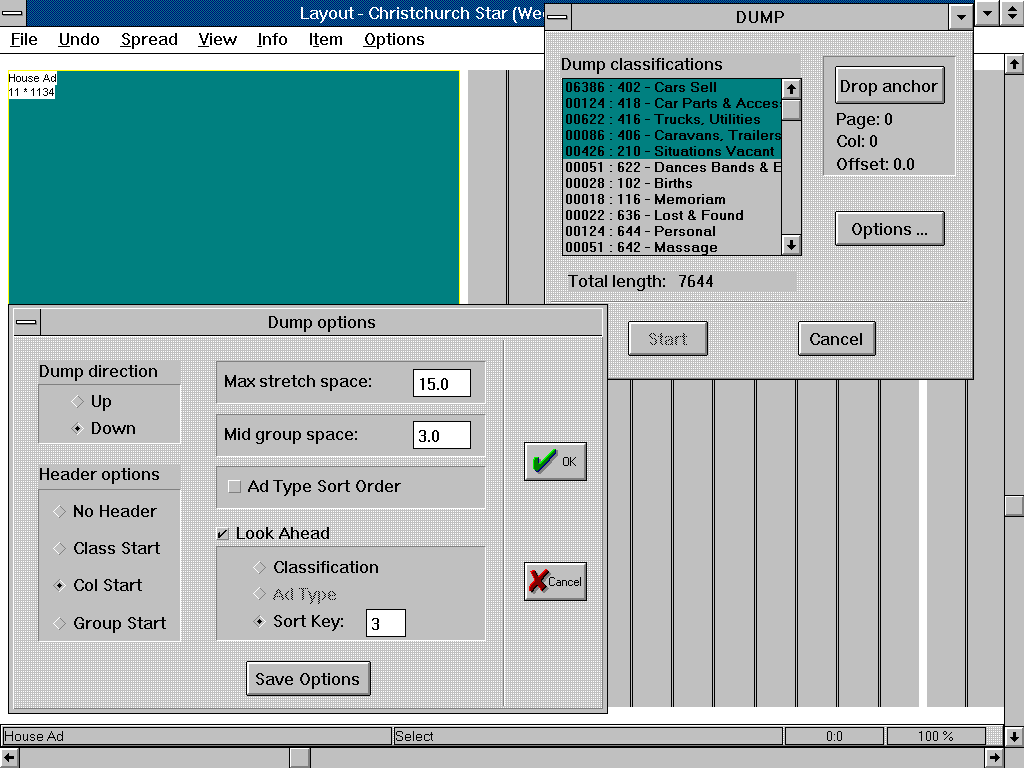The height and width of the screenshot is (768, 1024).
Task: Open the Dump options control menu box
Action: pos(27,322)
